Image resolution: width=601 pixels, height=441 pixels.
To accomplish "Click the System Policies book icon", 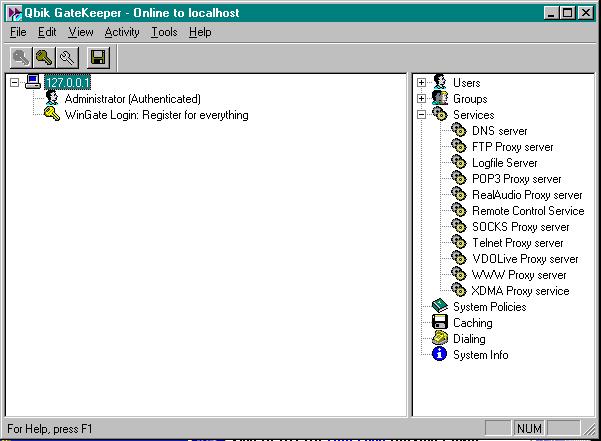I will (x=440, y=306).
